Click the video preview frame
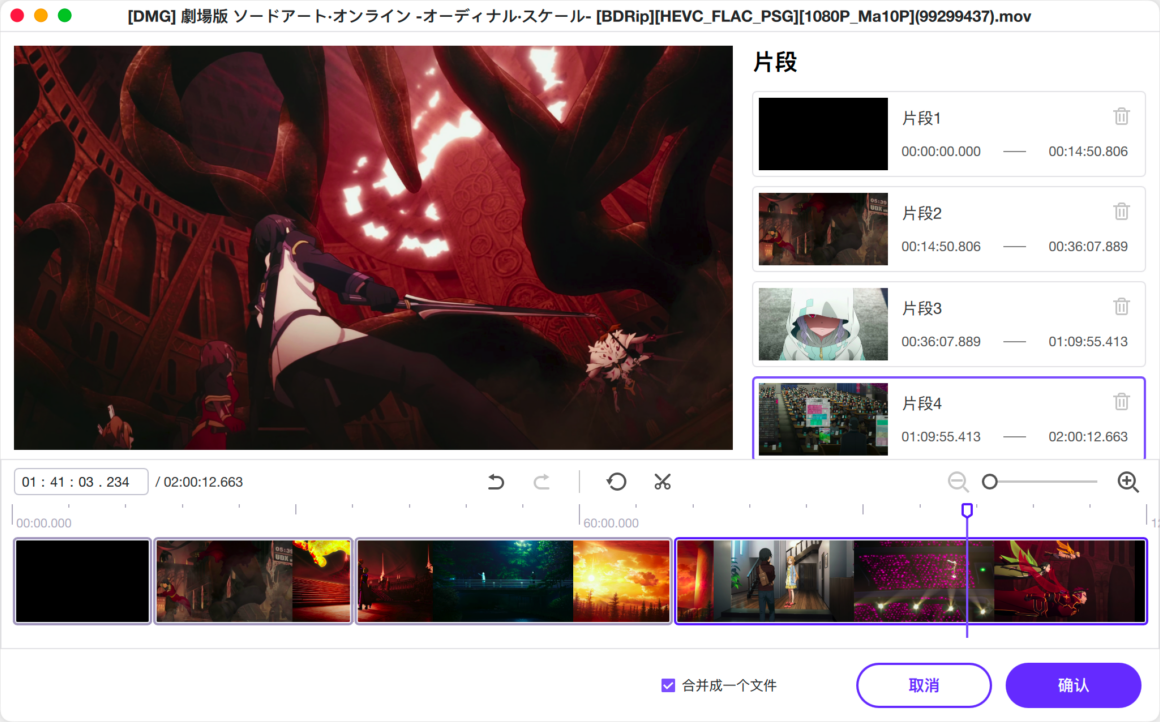Screen dimensions: 1160x722 coord(373,248)
